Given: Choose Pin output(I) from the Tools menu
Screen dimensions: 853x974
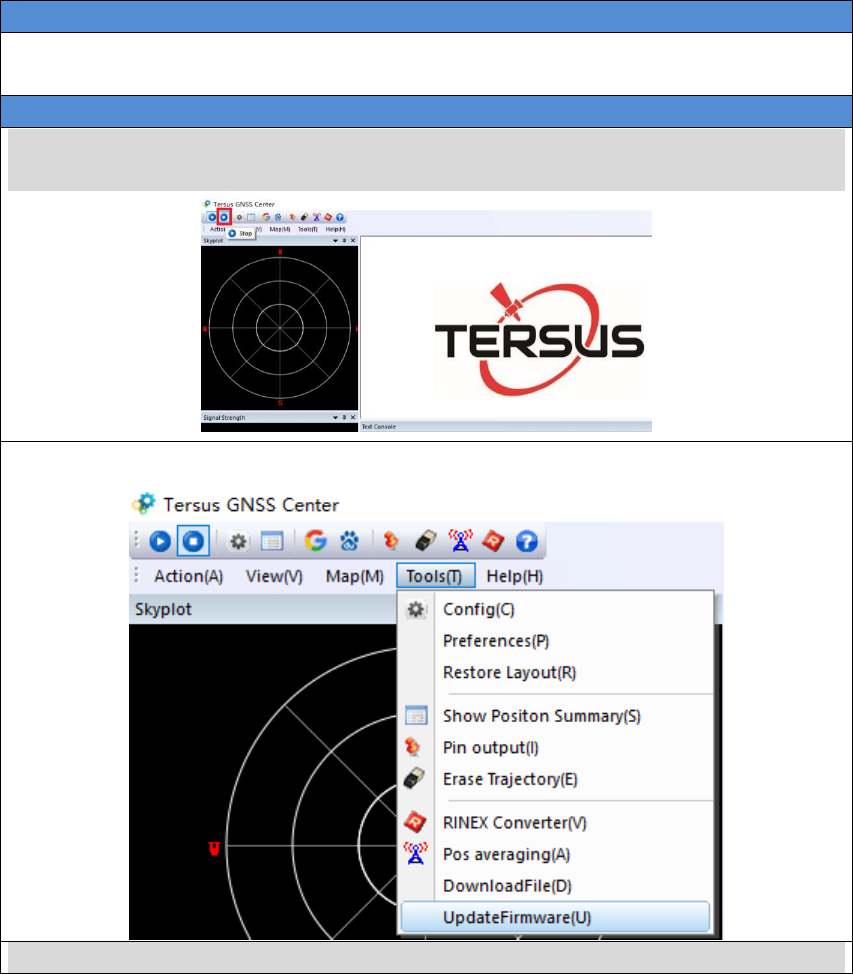Looking at the screenshot, I should tap(556, 748).
